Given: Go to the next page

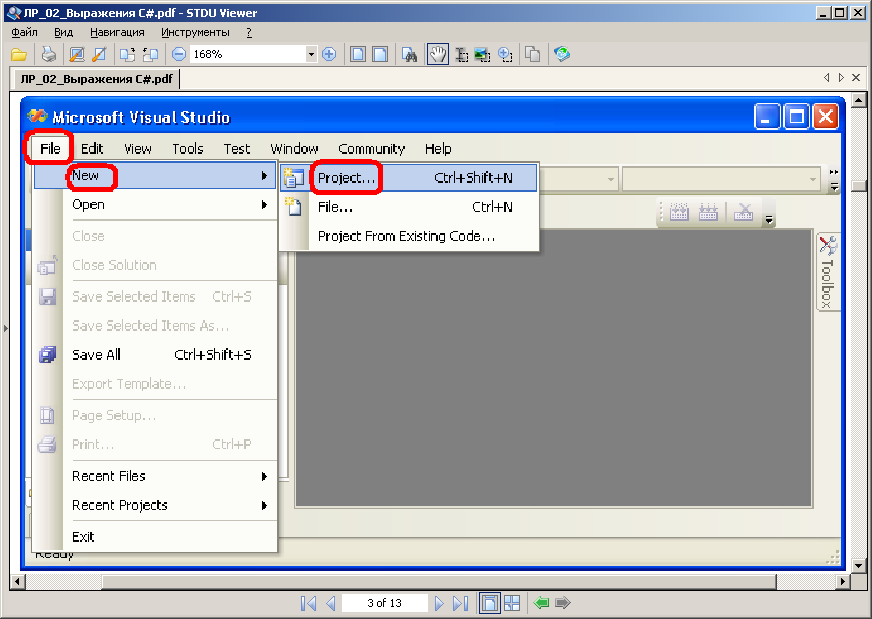Looking at the screenshot, I should pos(439,603).
